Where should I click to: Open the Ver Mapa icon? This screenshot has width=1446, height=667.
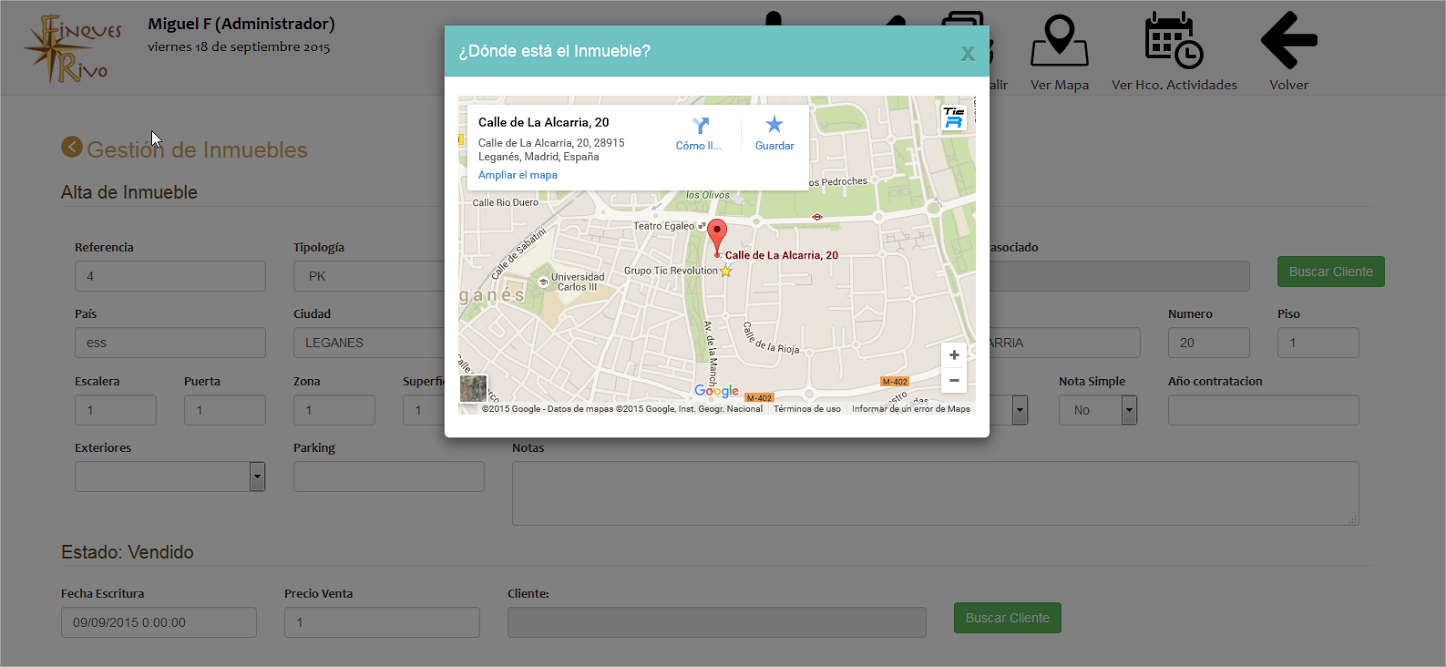point(1059,42)
